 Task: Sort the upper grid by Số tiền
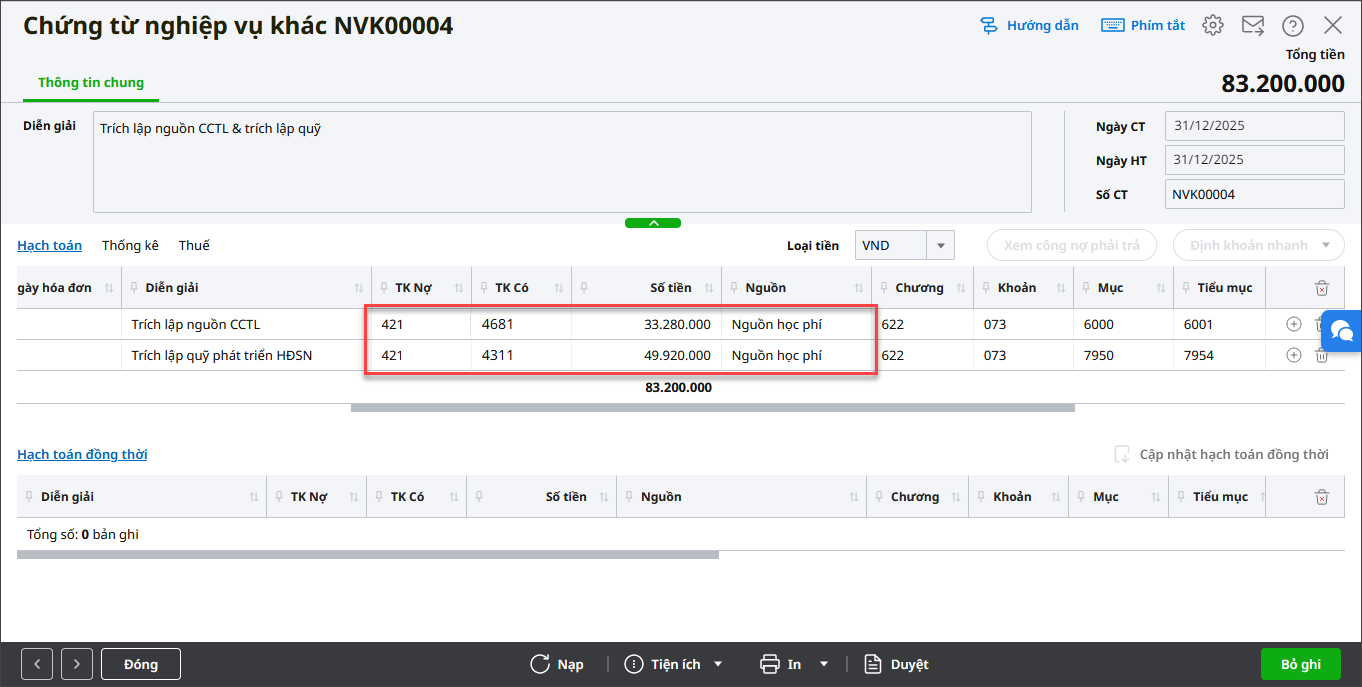[x=709, y=288]
